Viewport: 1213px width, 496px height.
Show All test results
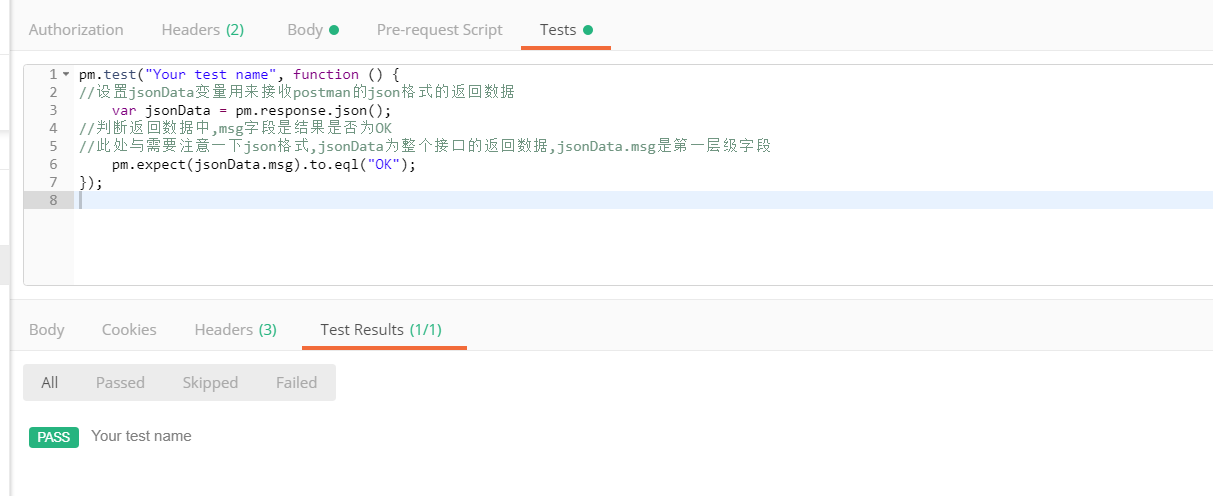(50, 383)
